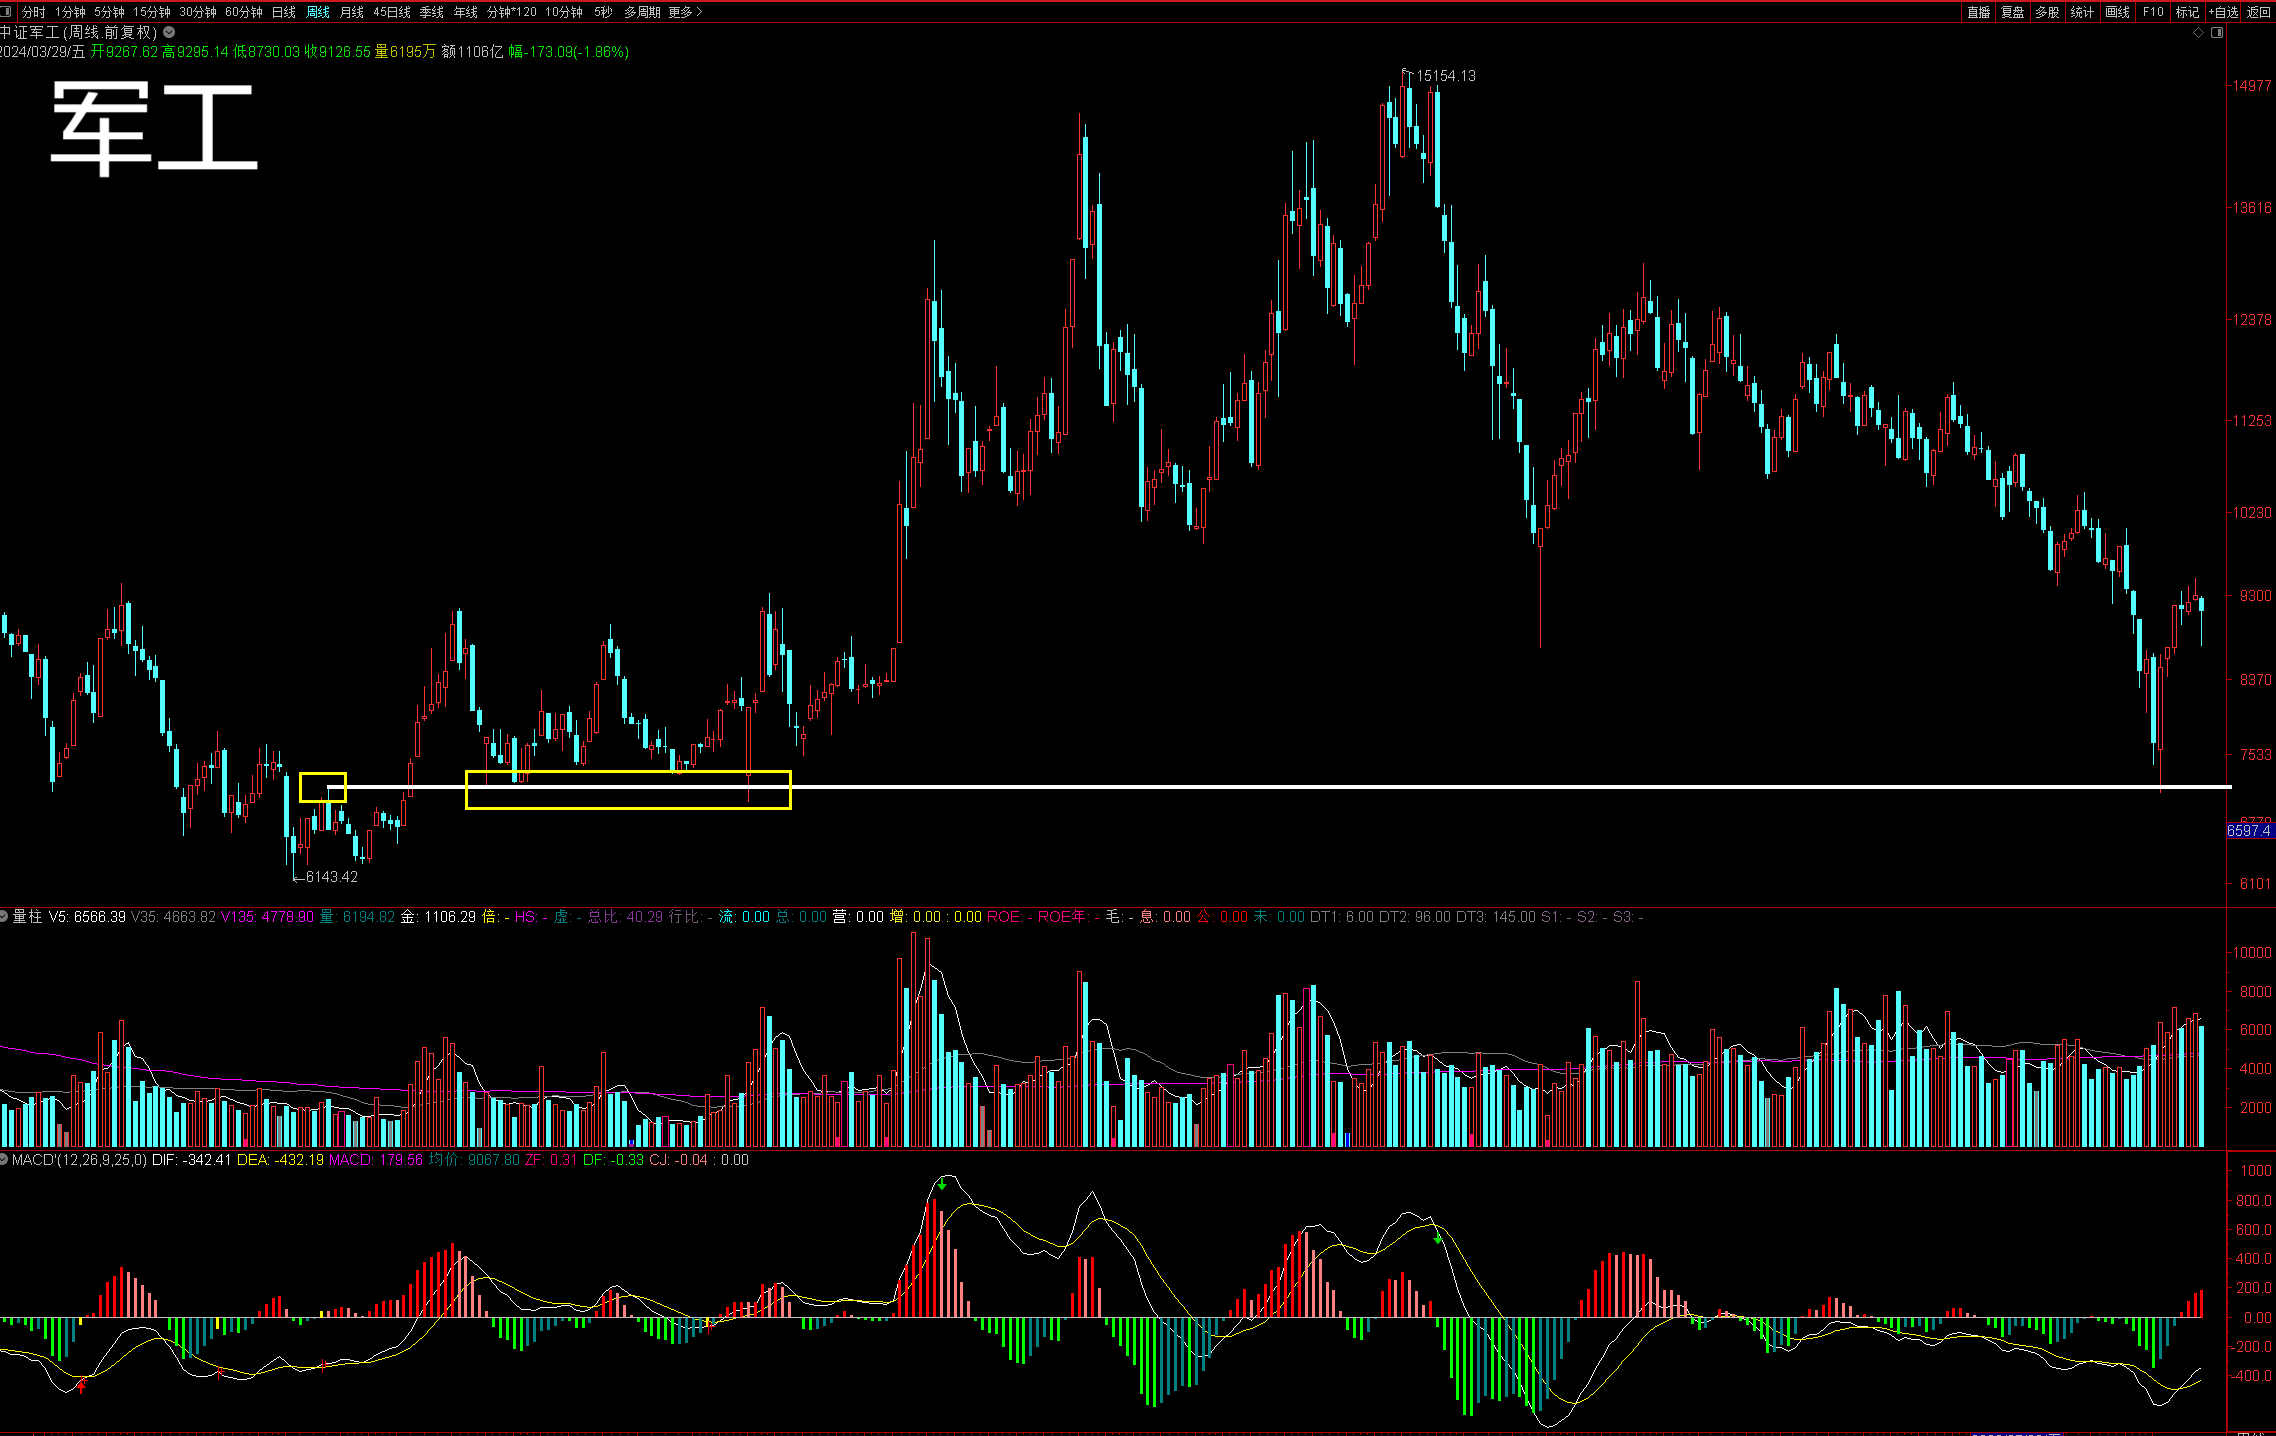Click the DIF: -342.41 value
This screenshot has width=2276, height=1436.
point(191,1160)
